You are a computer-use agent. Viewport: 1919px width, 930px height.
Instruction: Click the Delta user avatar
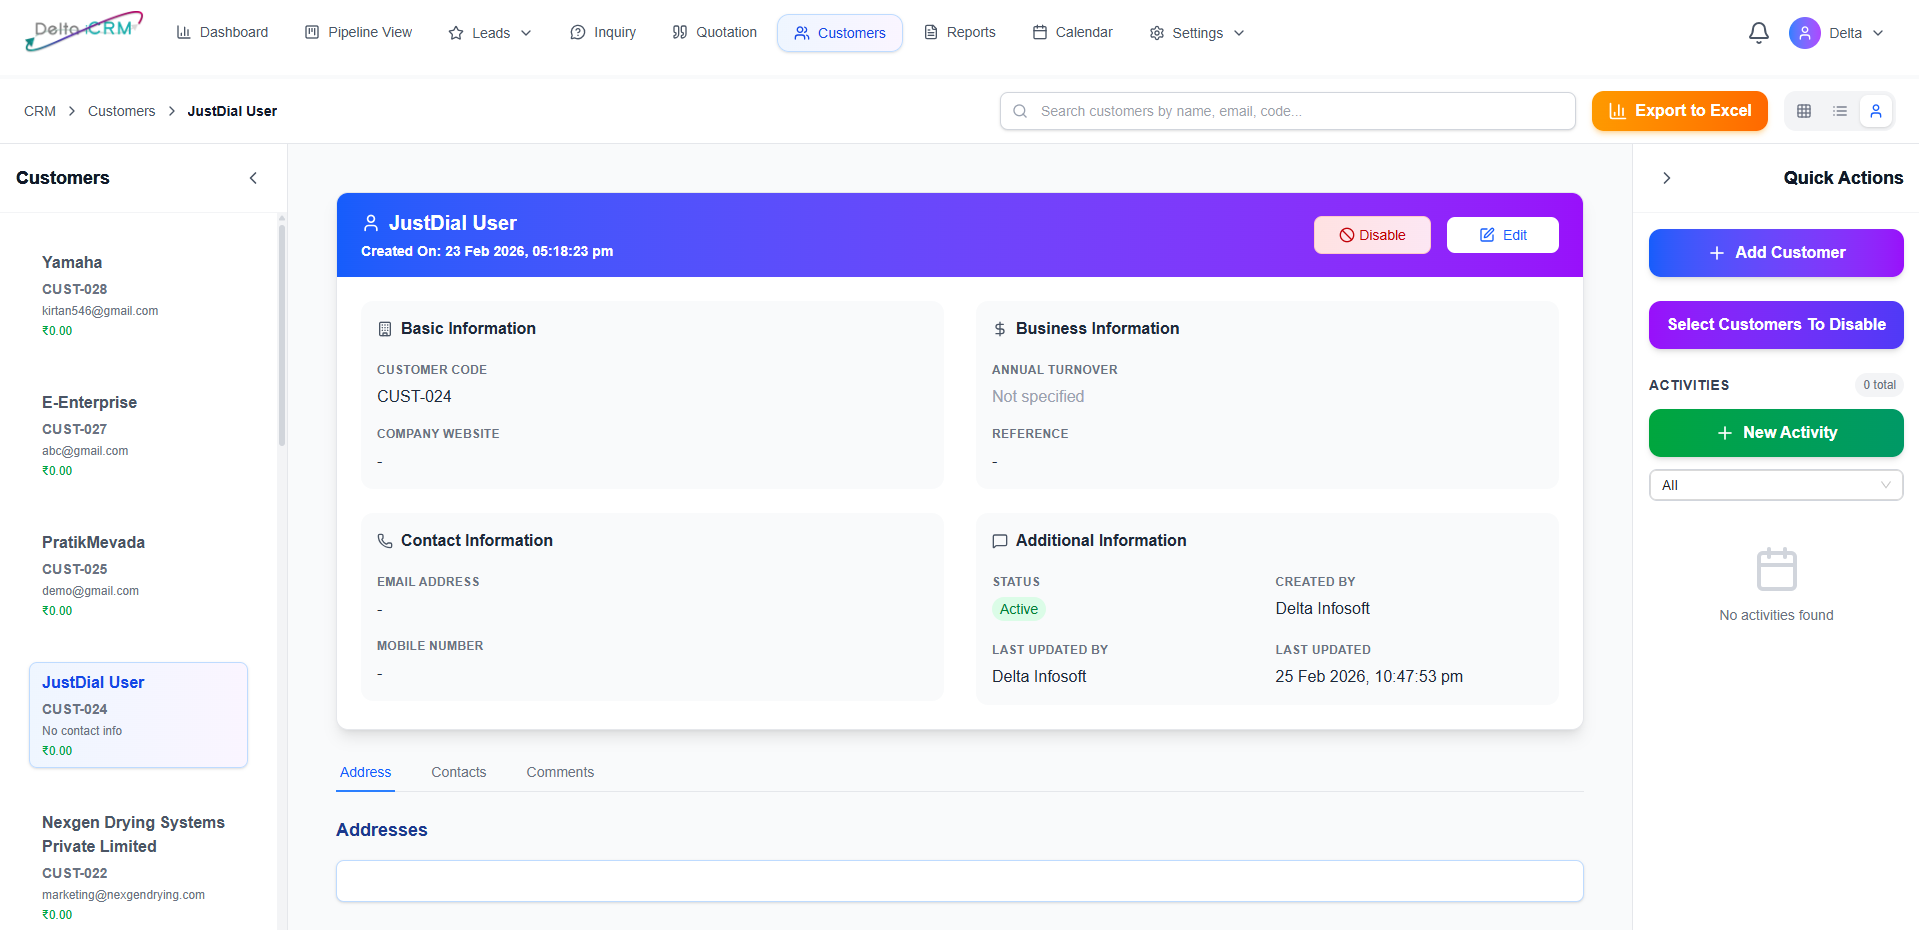click(1804, 33)
